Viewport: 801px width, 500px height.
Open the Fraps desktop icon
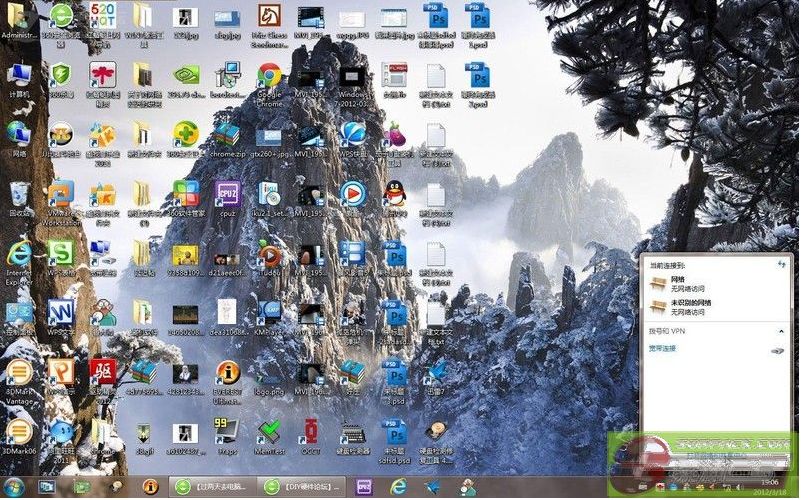[x=227, y=433]
